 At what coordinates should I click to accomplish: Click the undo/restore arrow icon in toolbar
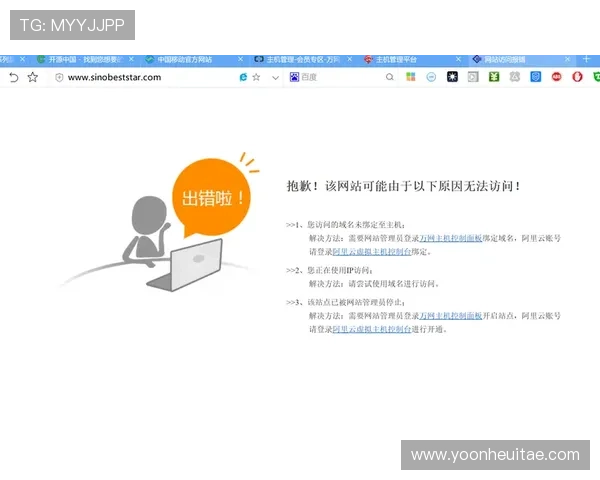click(x=14, y=77)
